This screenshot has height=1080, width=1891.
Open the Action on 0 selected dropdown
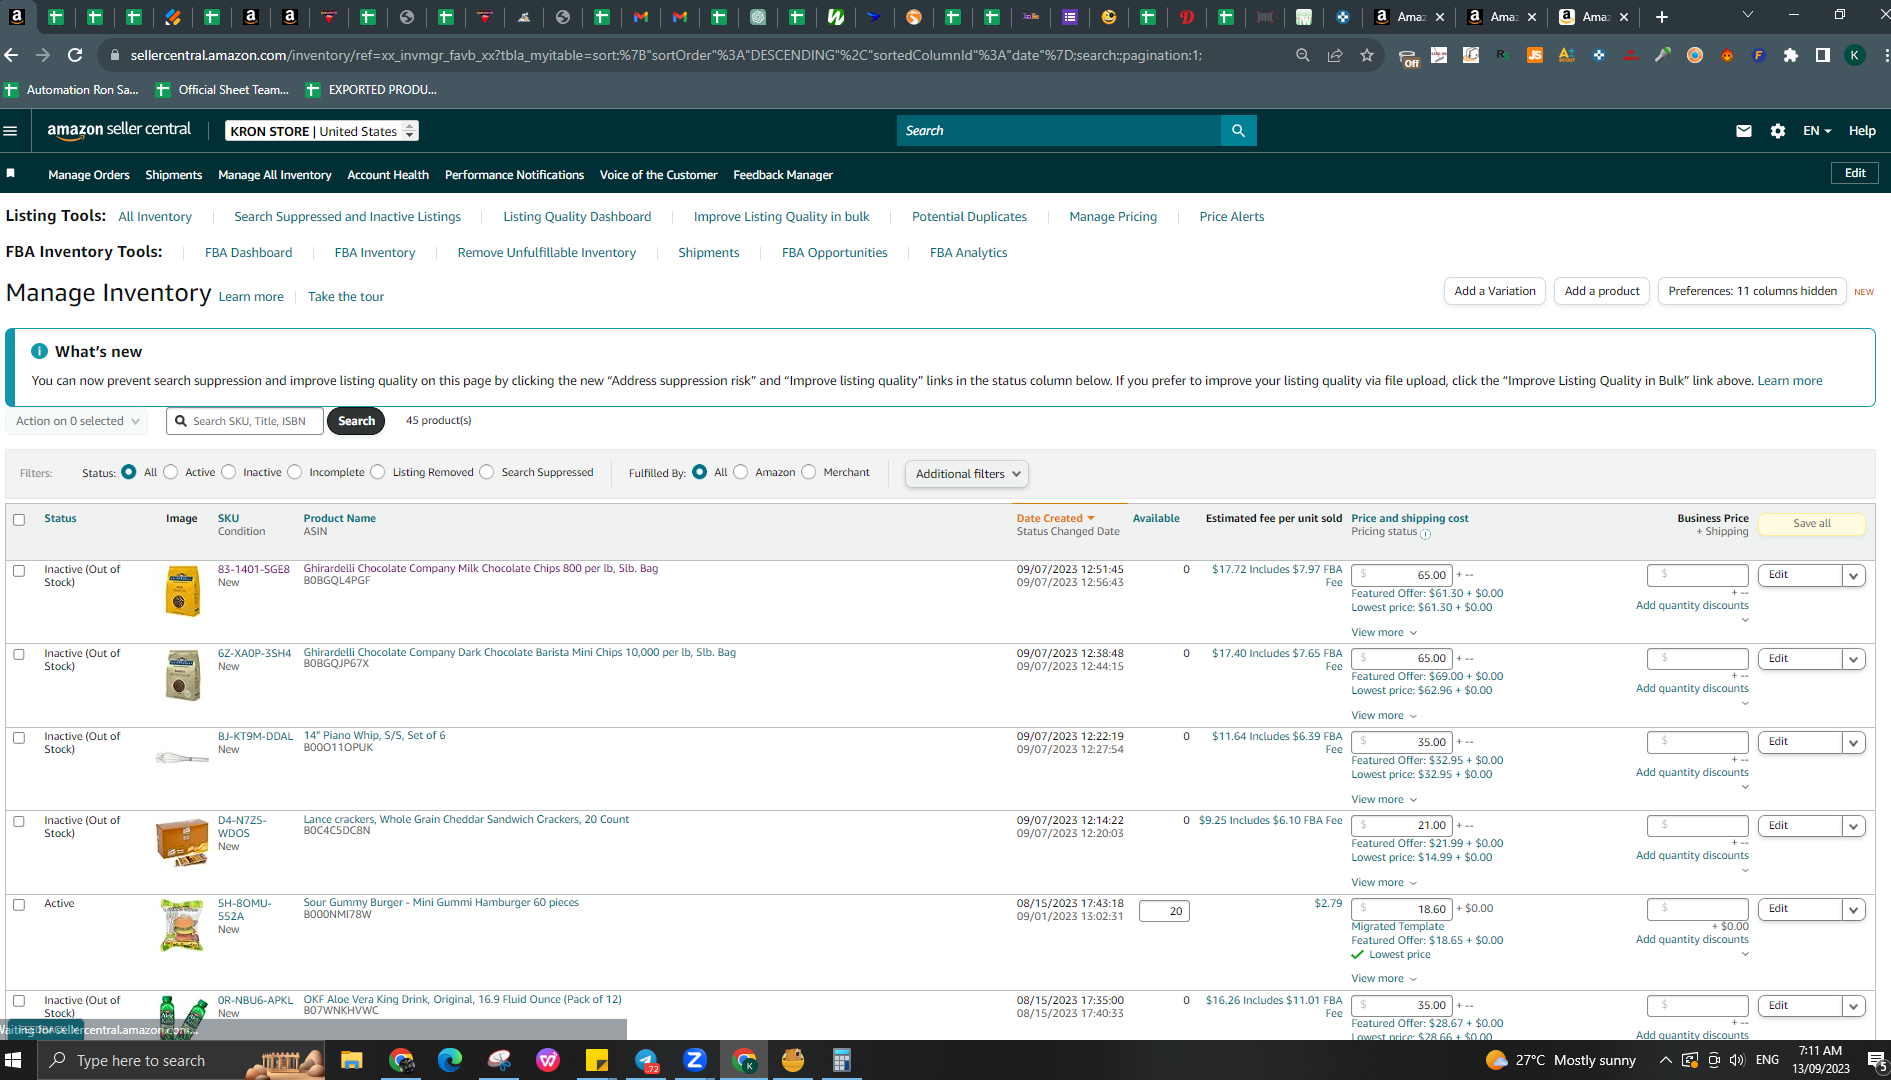coord(77,421)
